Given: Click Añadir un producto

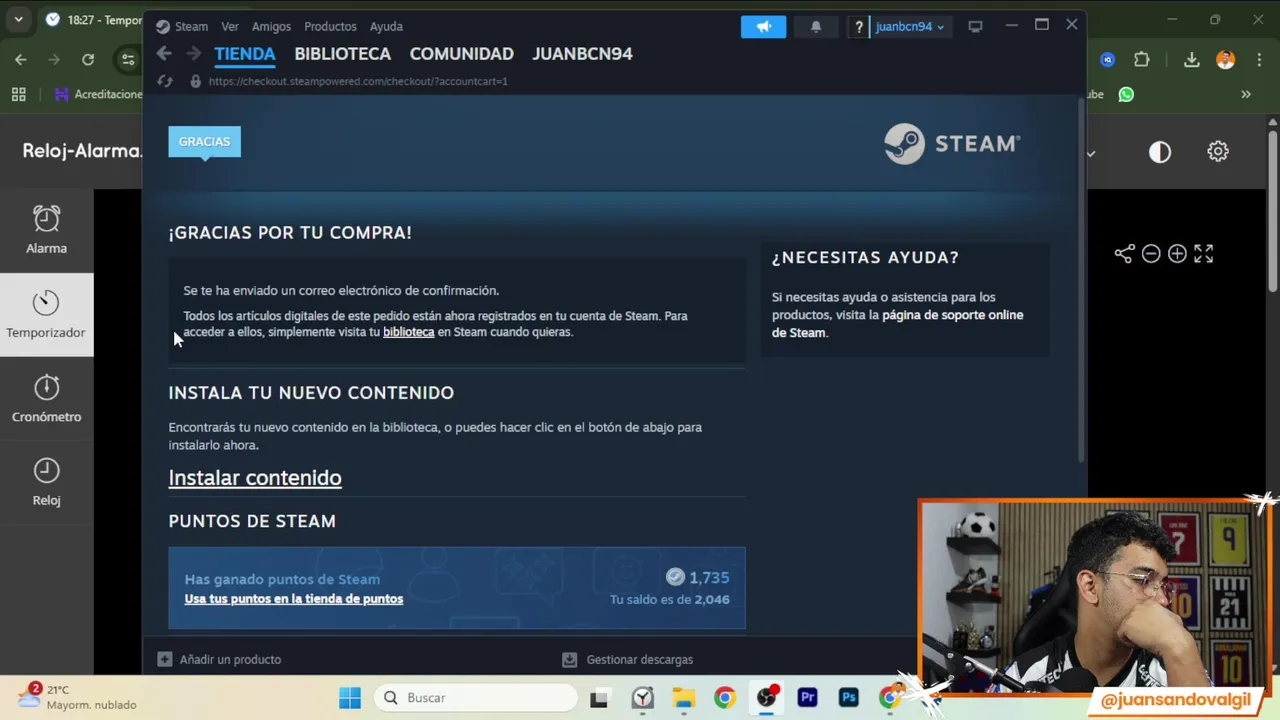Looking at the screenshot, I should 219,659.
